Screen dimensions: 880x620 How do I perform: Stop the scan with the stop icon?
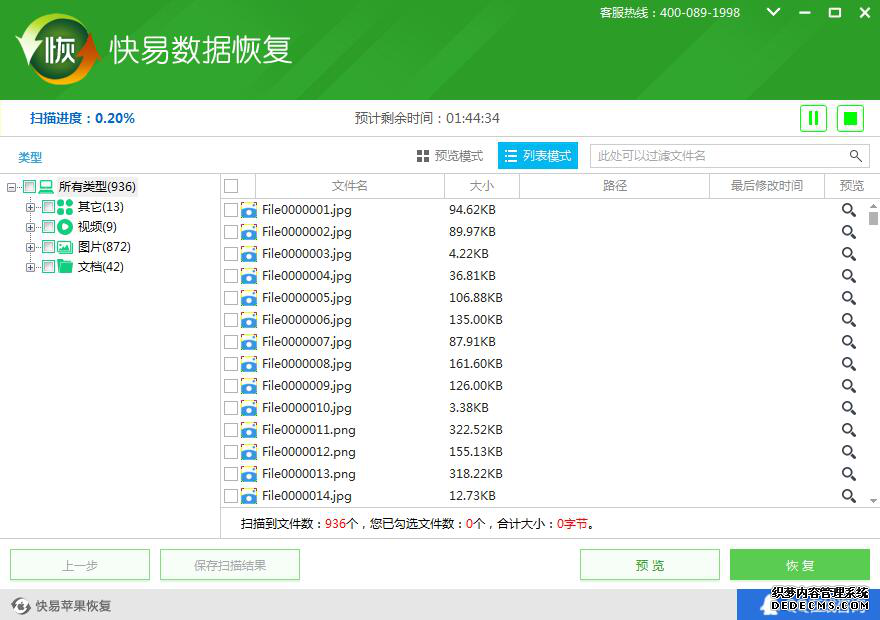pos(850,118)
